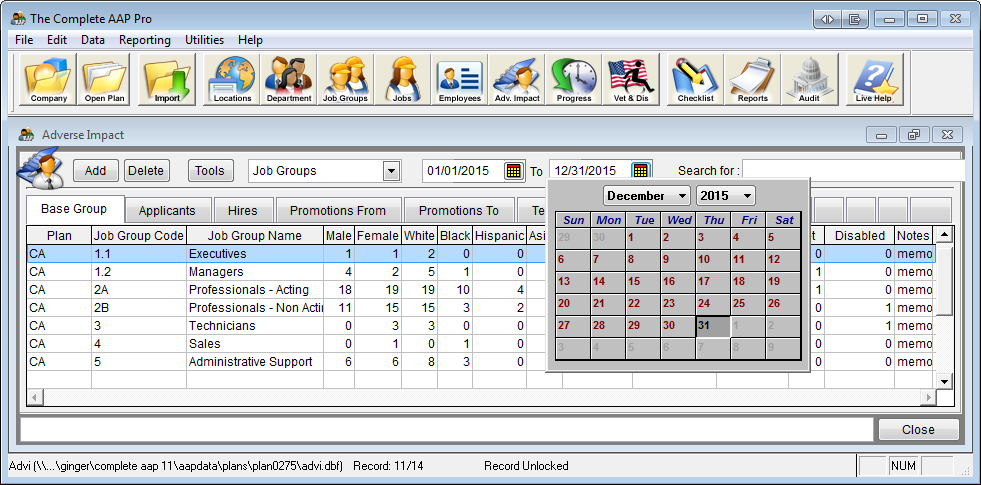
Task: Click the Adverse Impact window title icon
Action: (x=26, y=135)
